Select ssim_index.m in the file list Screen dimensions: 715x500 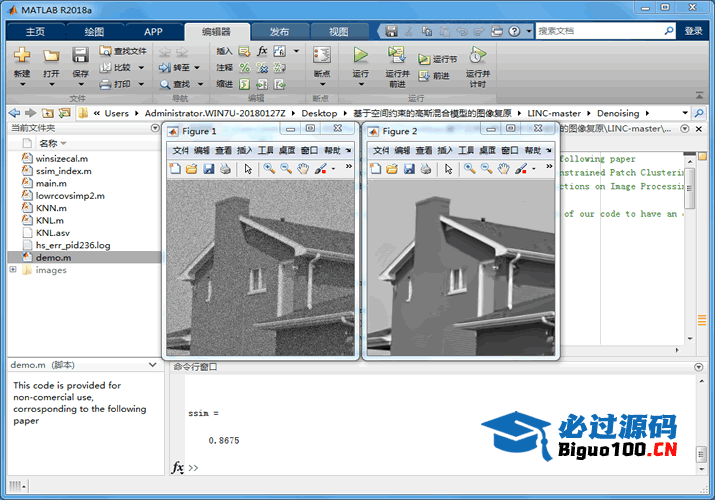[85, 171]
